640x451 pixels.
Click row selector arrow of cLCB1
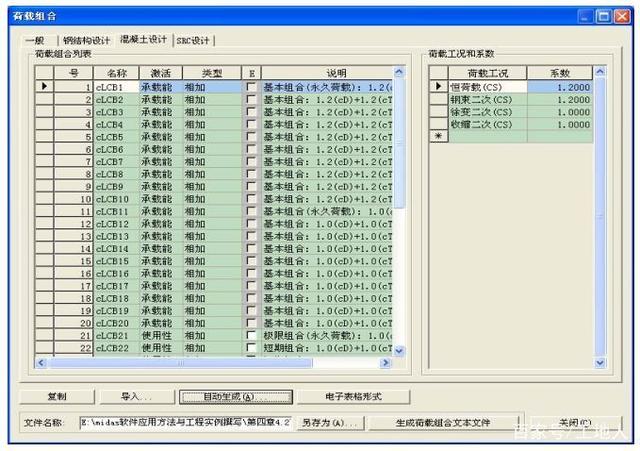(44, 87)
